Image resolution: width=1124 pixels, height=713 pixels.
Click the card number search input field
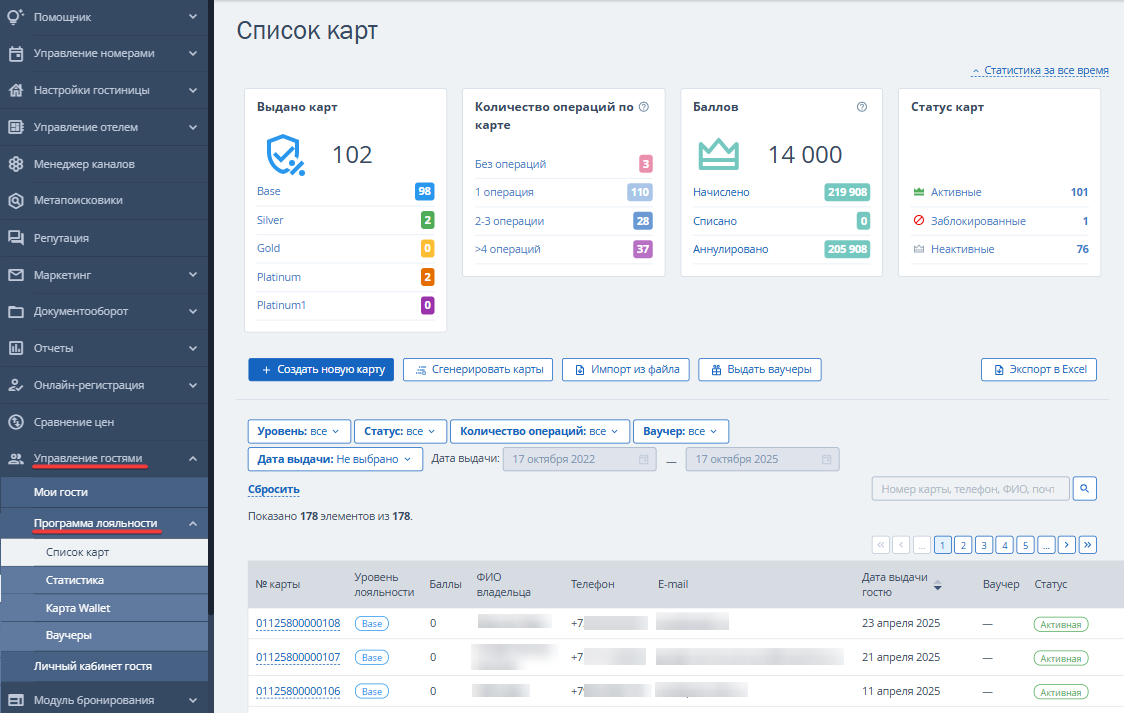[x=970, y=488]
